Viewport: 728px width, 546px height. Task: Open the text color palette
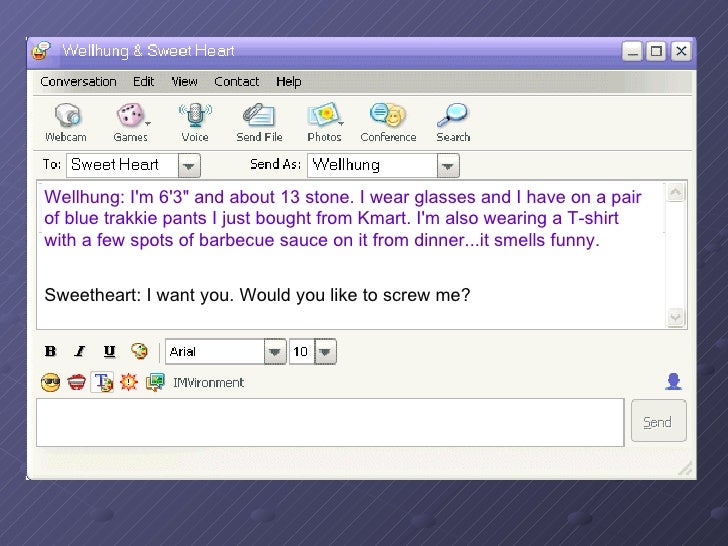tap(139, 351)
